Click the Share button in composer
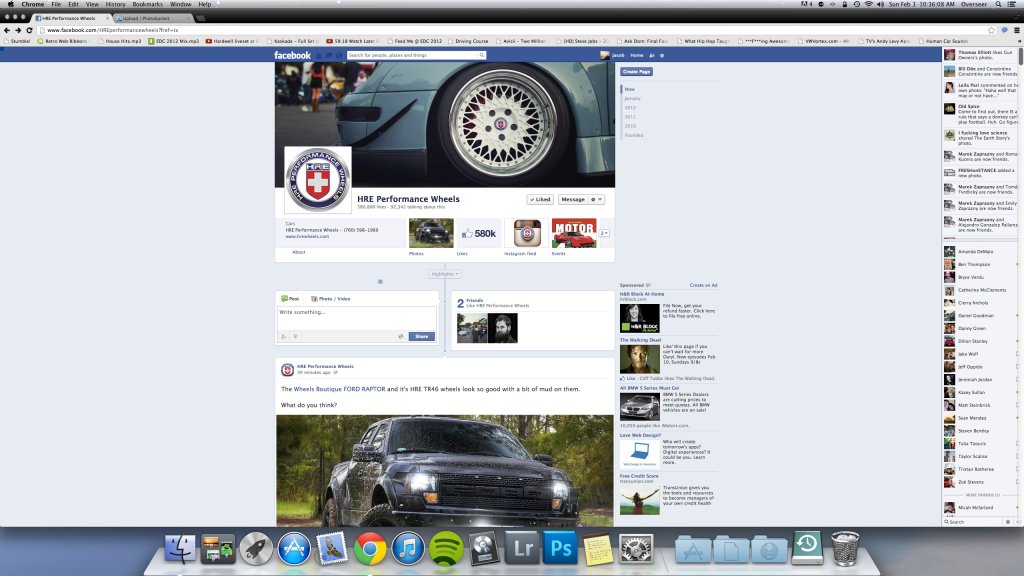Image resolution: width=1024 pixels, height=576 pixels. [421, 336]
